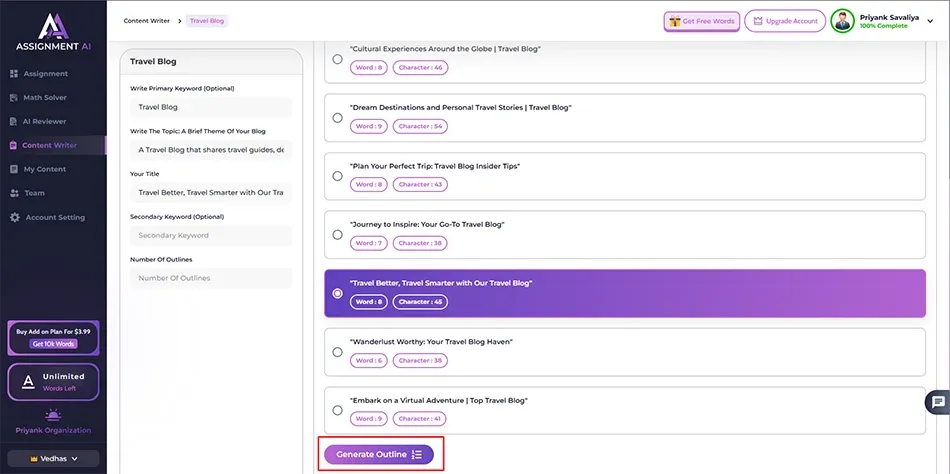
Task: Click the Account Setting gear icon
Action: coord(14,217)
